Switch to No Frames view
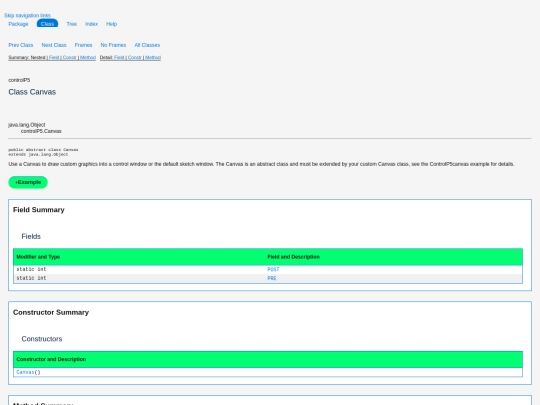 pyautogui.click(x=113, y=45)
